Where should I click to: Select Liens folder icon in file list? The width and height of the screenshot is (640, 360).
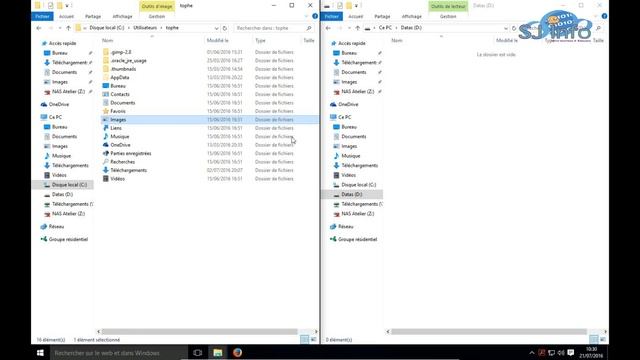point(106,128)
